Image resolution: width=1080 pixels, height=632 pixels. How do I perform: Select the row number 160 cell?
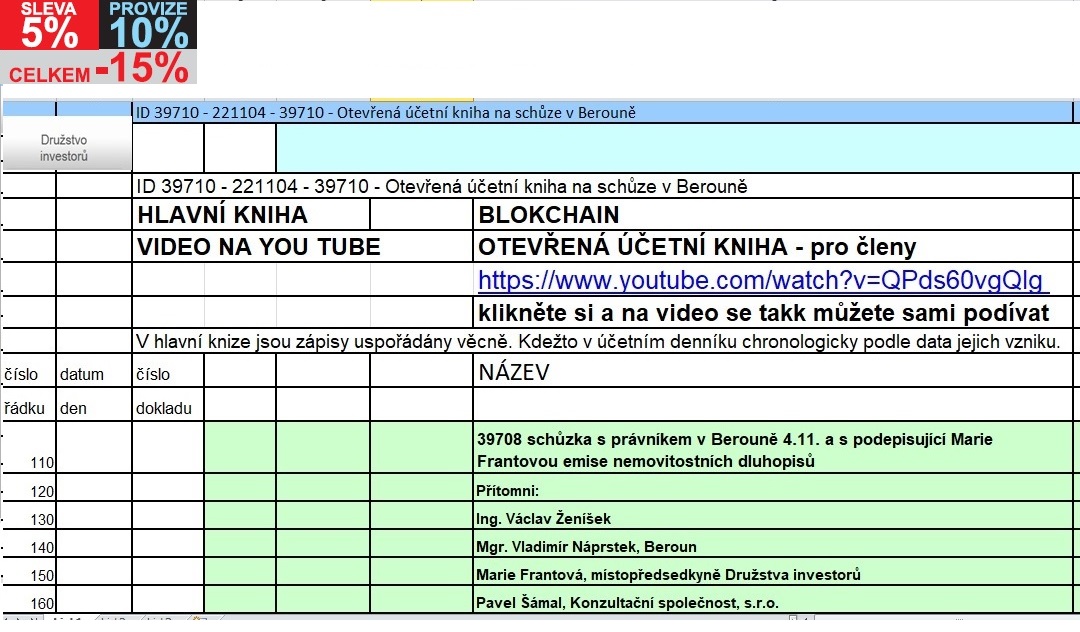click(28, 600)
